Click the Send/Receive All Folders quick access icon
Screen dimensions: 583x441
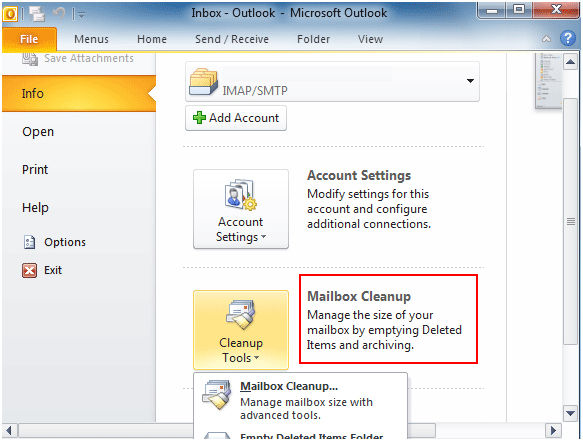point(37,14)
